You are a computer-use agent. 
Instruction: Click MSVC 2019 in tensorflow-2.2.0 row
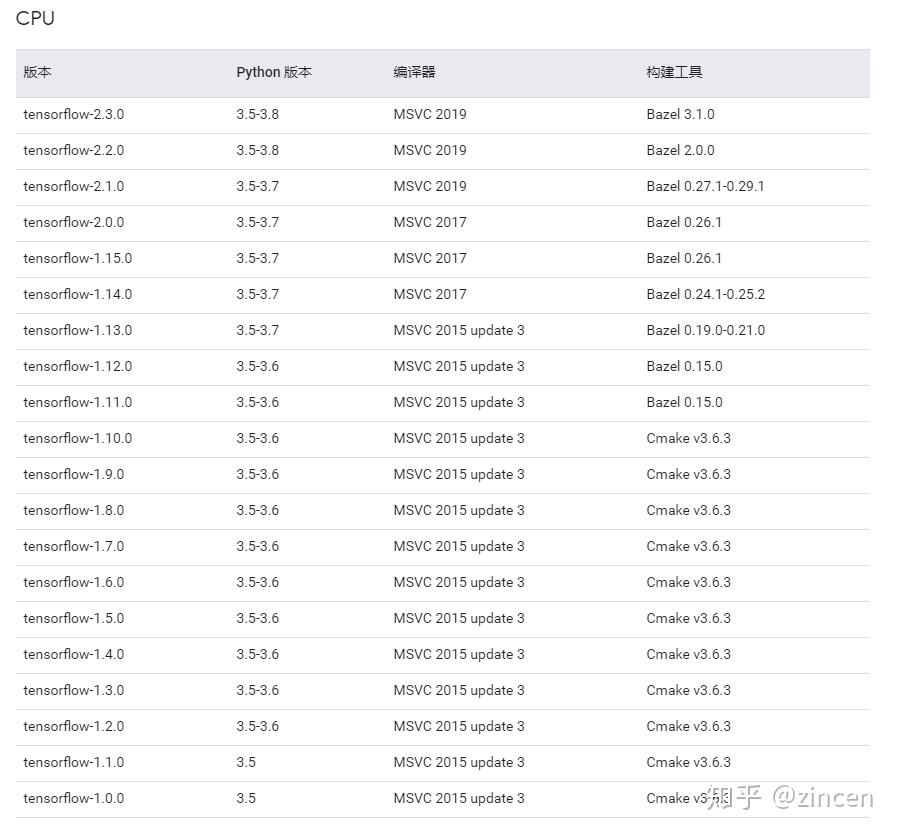430,150
